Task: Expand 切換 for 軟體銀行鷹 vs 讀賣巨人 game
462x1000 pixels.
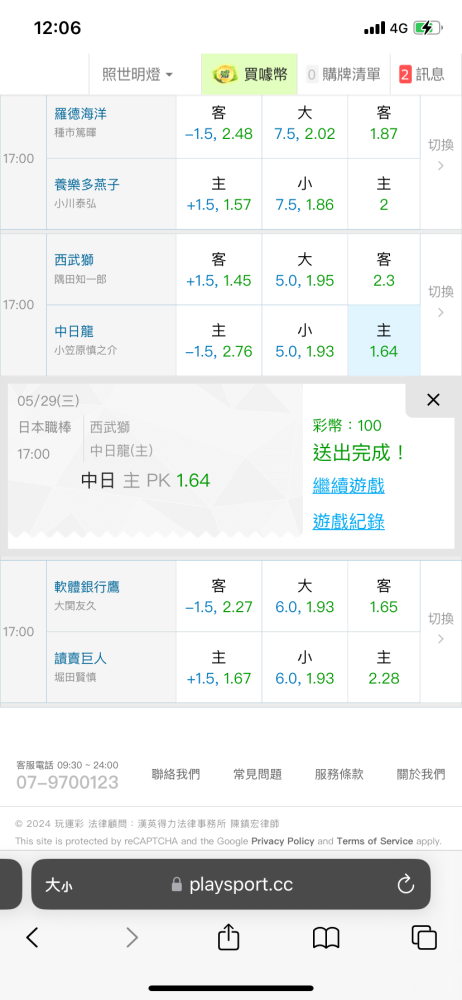Action: pyautogui.click(x=440, y=628)
